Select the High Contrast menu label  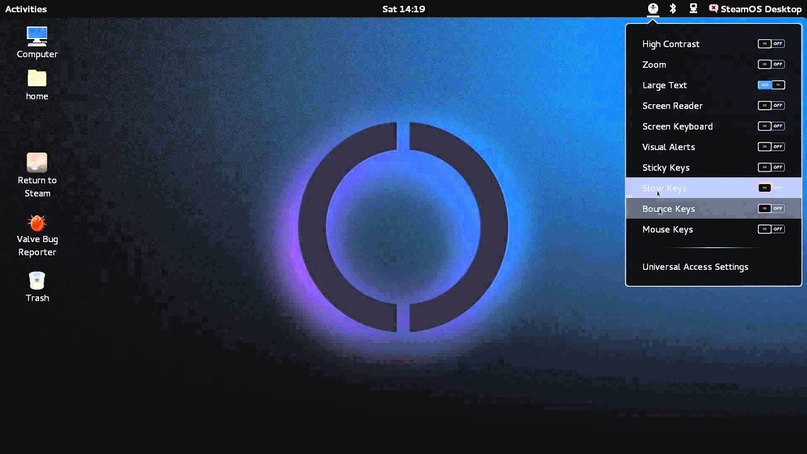[671, 44]
